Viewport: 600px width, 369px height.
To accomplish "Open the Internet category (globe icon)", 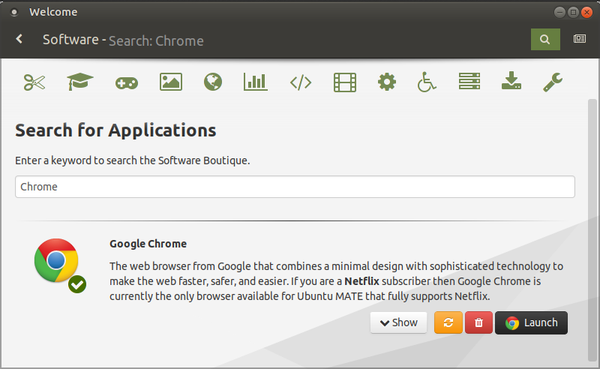I will pos(213,82).
